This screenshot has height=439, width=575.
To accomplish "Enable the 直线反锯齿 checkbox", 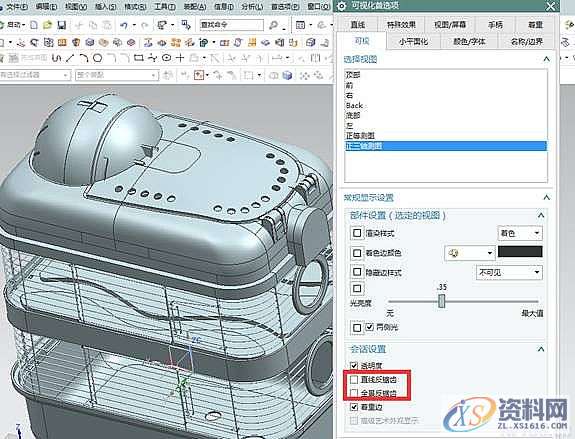I will [354, 379].
